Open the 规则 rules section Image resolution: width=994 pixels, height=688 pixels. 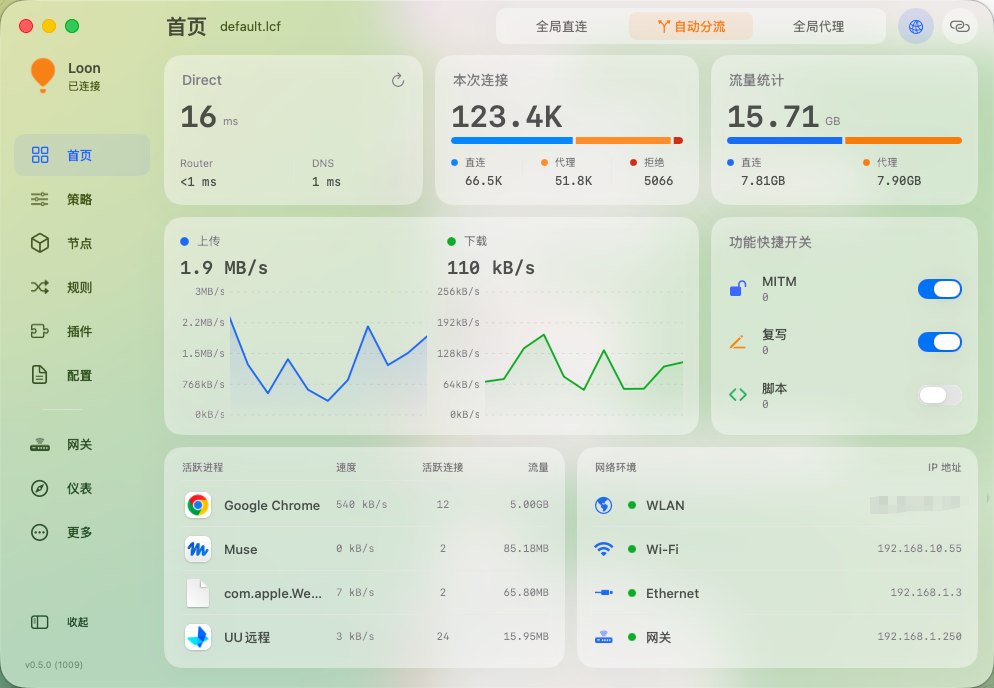(x=82, y=287)
